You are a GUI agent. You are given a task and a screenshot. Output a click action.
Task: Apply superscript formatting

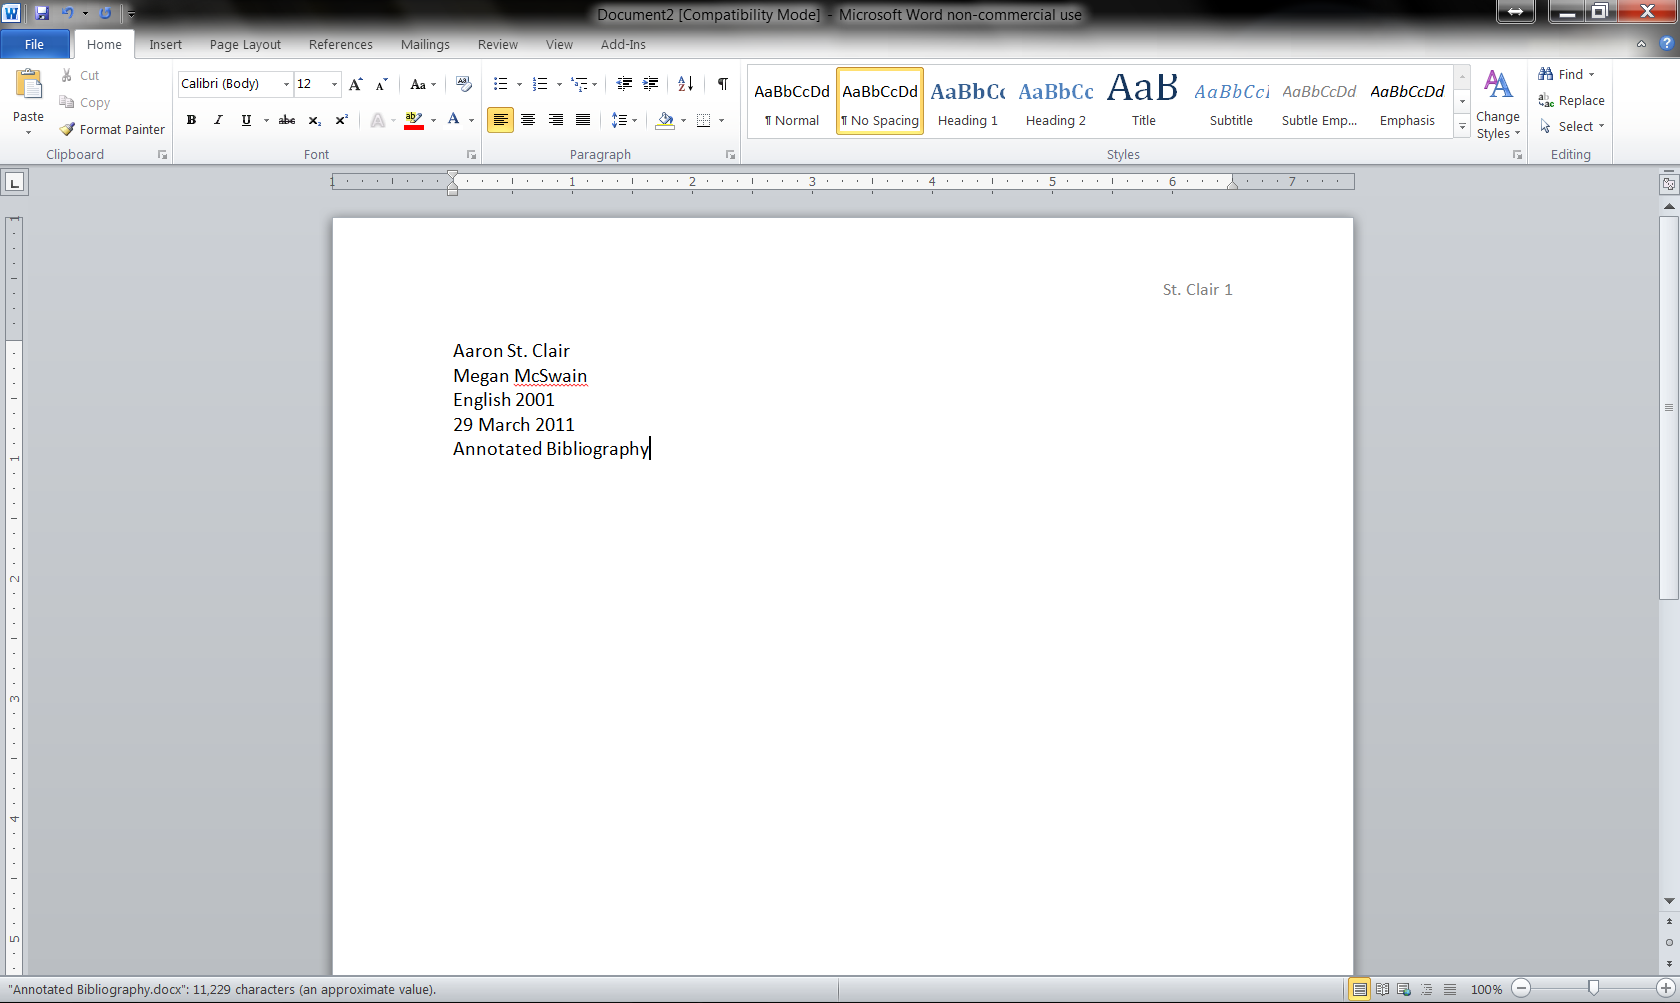341,120
